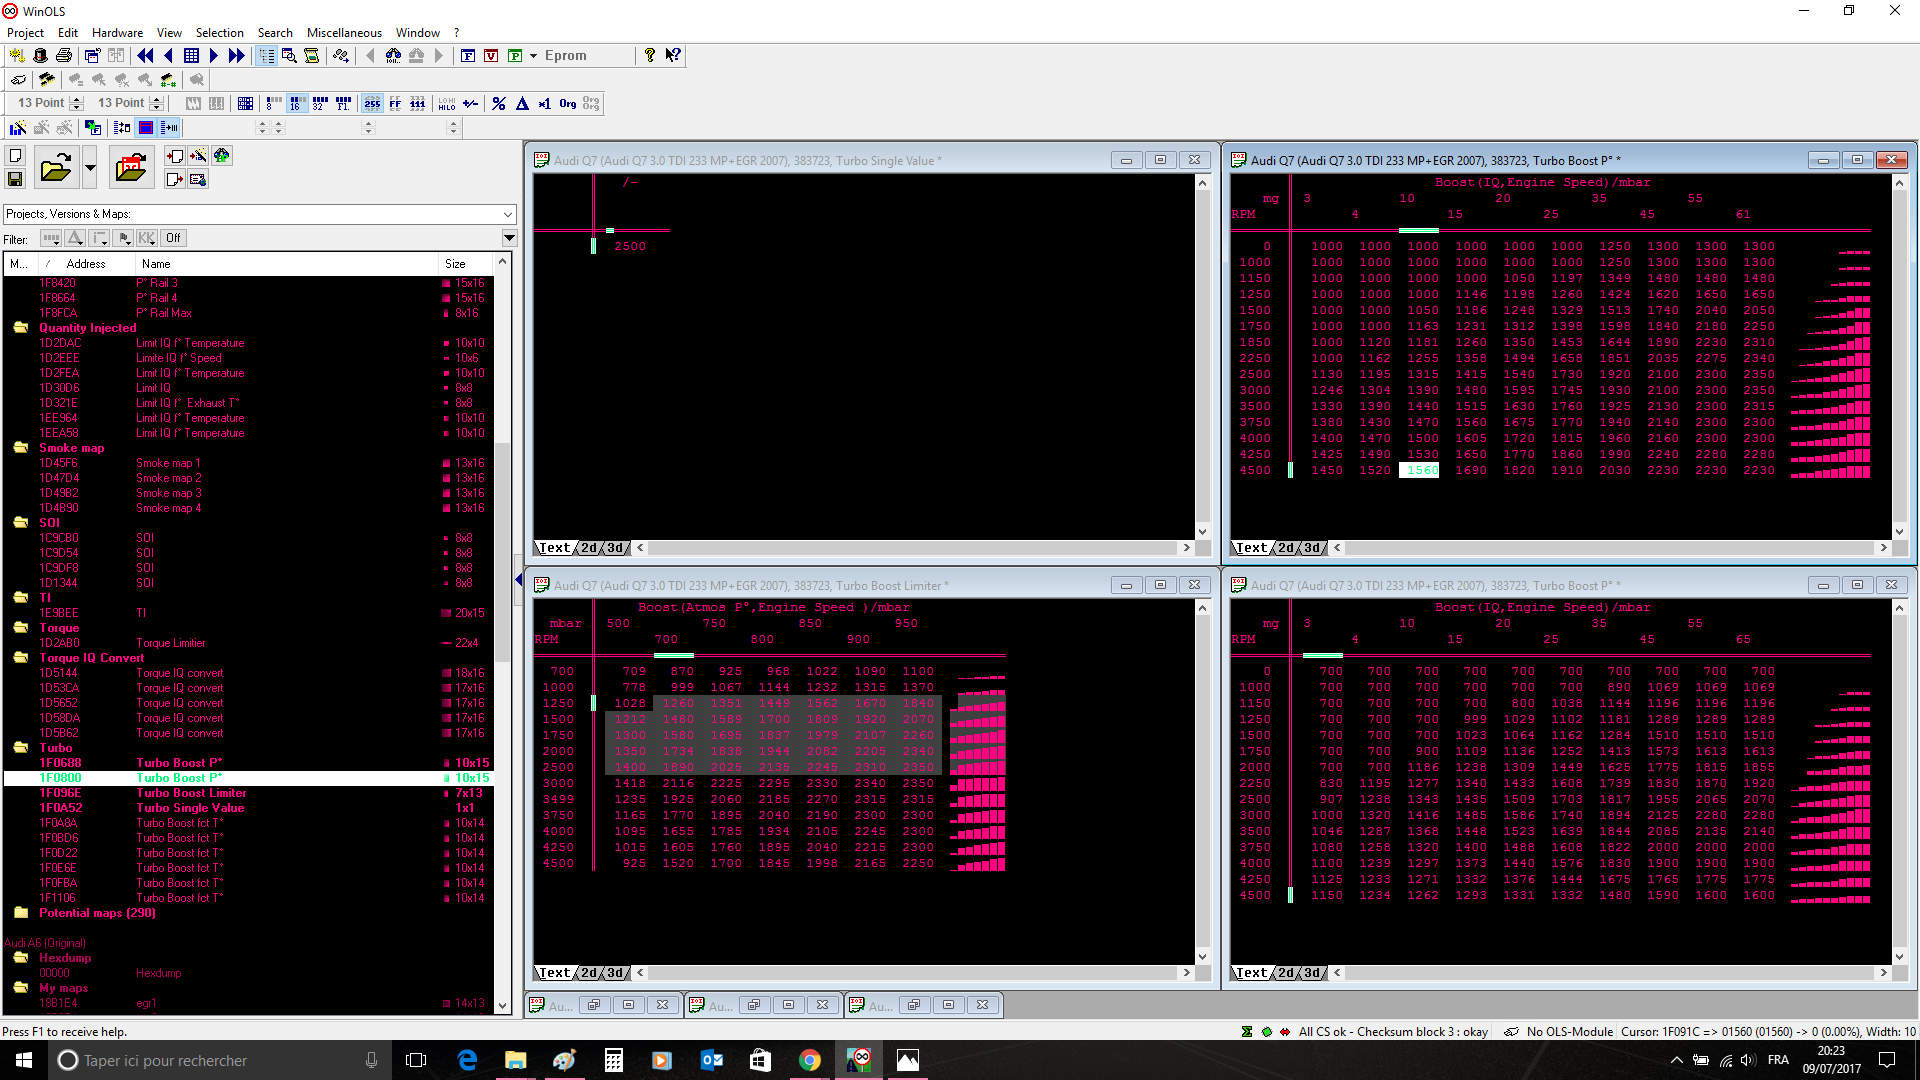Toggle hexadecimal FF number format

(x=395, y=103)
